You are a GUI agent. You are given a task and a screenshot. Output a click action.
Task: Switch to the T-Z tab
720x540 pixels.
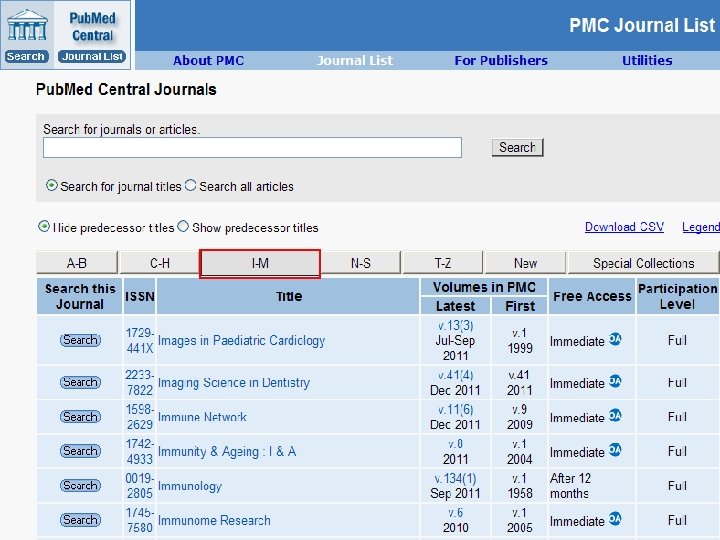(x=443, y=263)
